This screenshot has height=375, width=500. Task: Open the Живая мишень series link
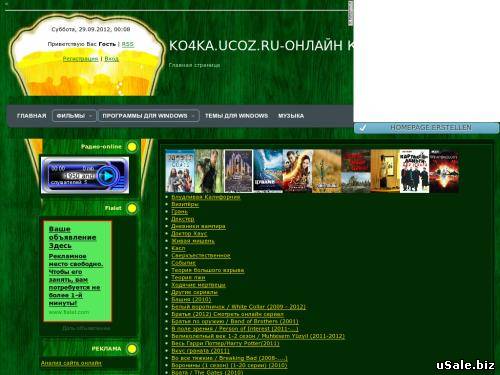point(193,241)
